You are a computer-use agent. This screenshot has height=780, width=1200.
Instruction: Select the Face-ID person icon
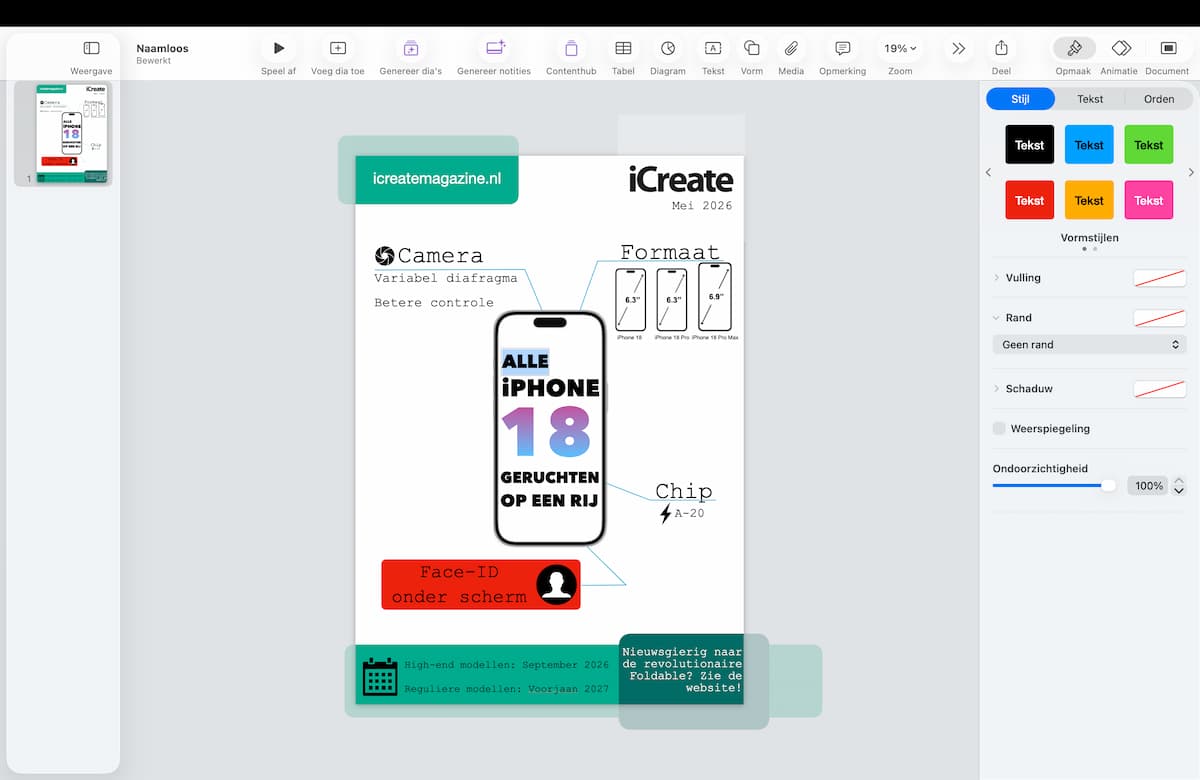pos(557,585)
